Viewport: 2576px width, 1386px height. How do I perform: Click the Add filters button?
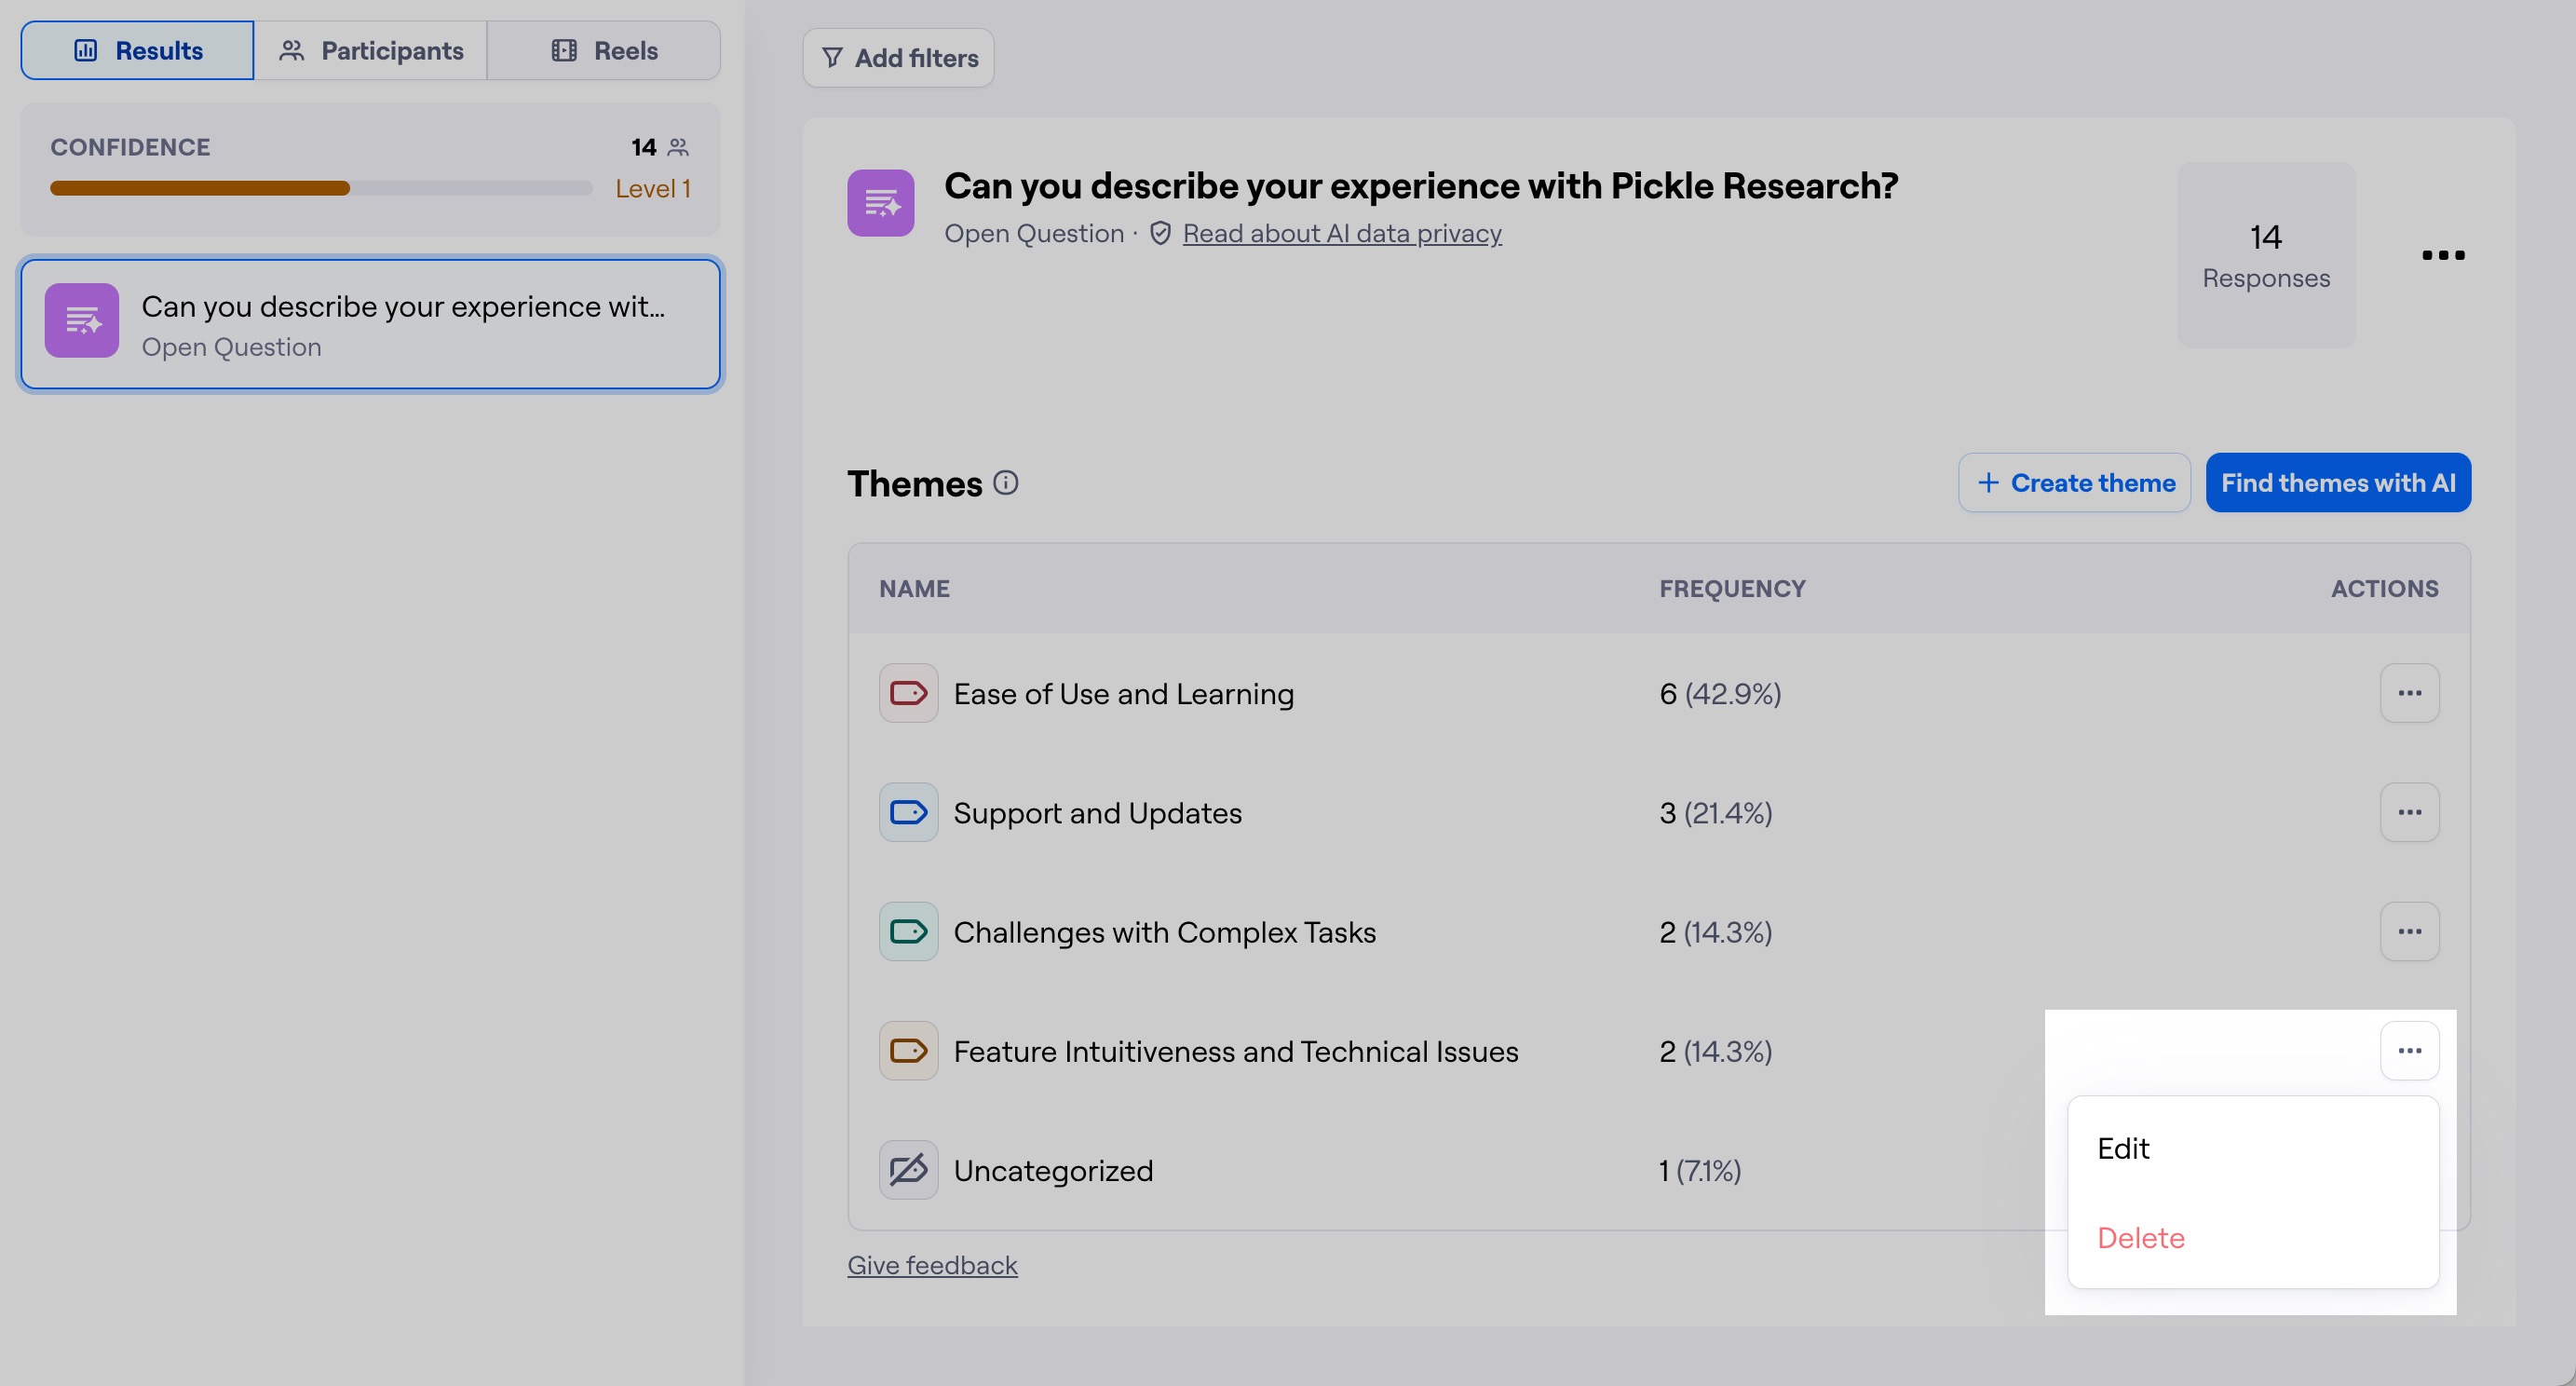click(898, 58)
